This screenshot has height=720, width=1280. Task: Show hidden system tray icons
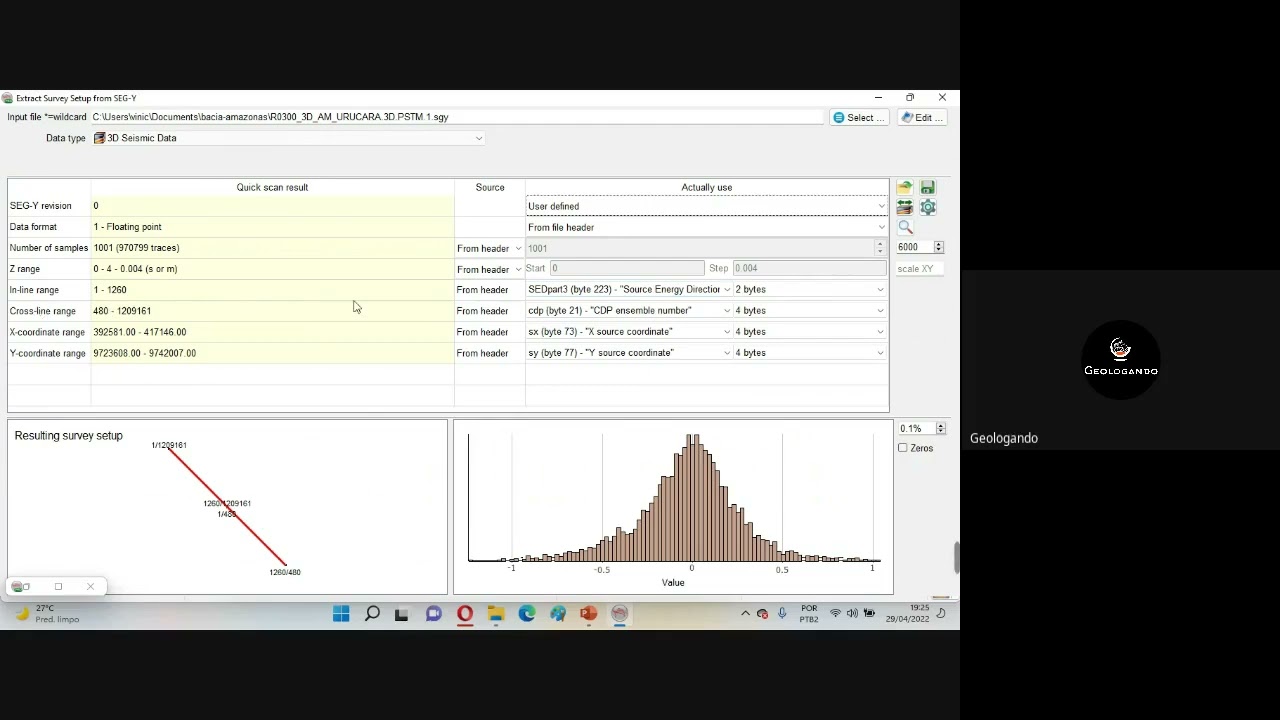pos(745,613)
